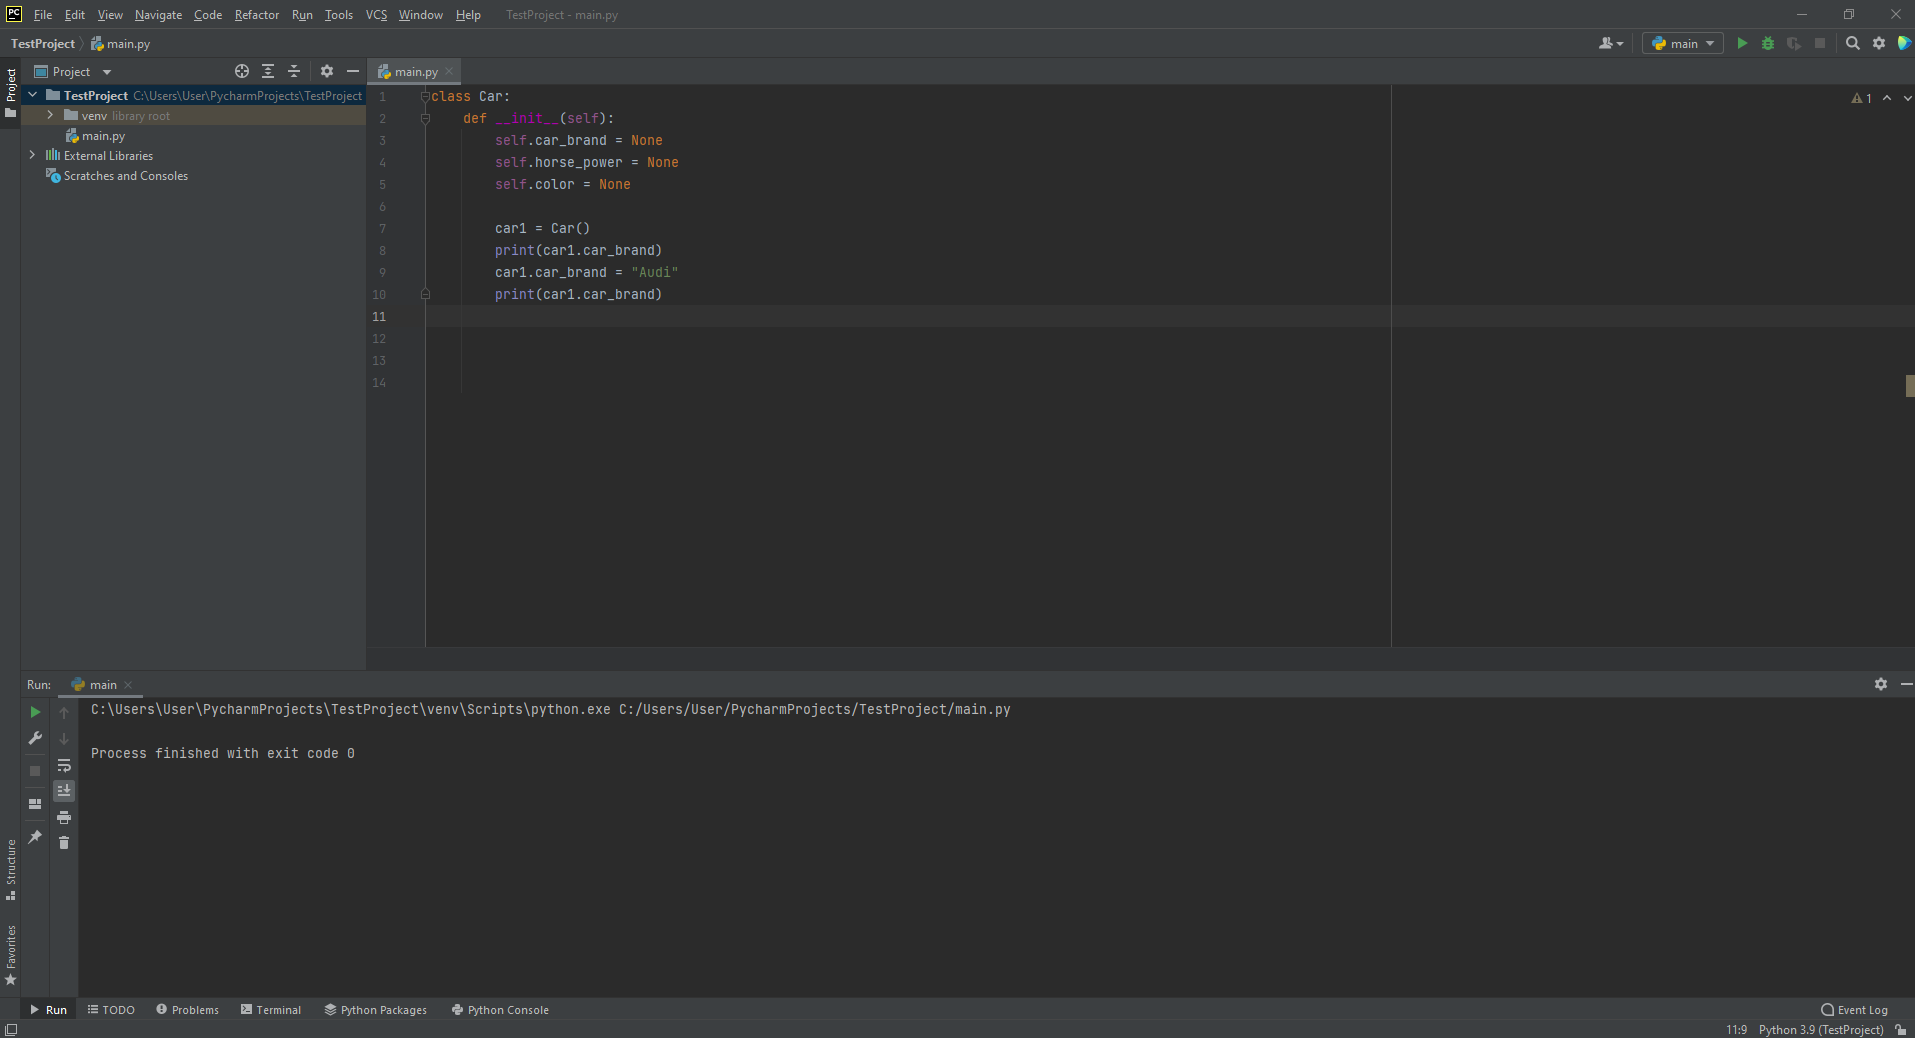Open Project panel options gear
The image size is (1915, 1038).
coord(327,71)
